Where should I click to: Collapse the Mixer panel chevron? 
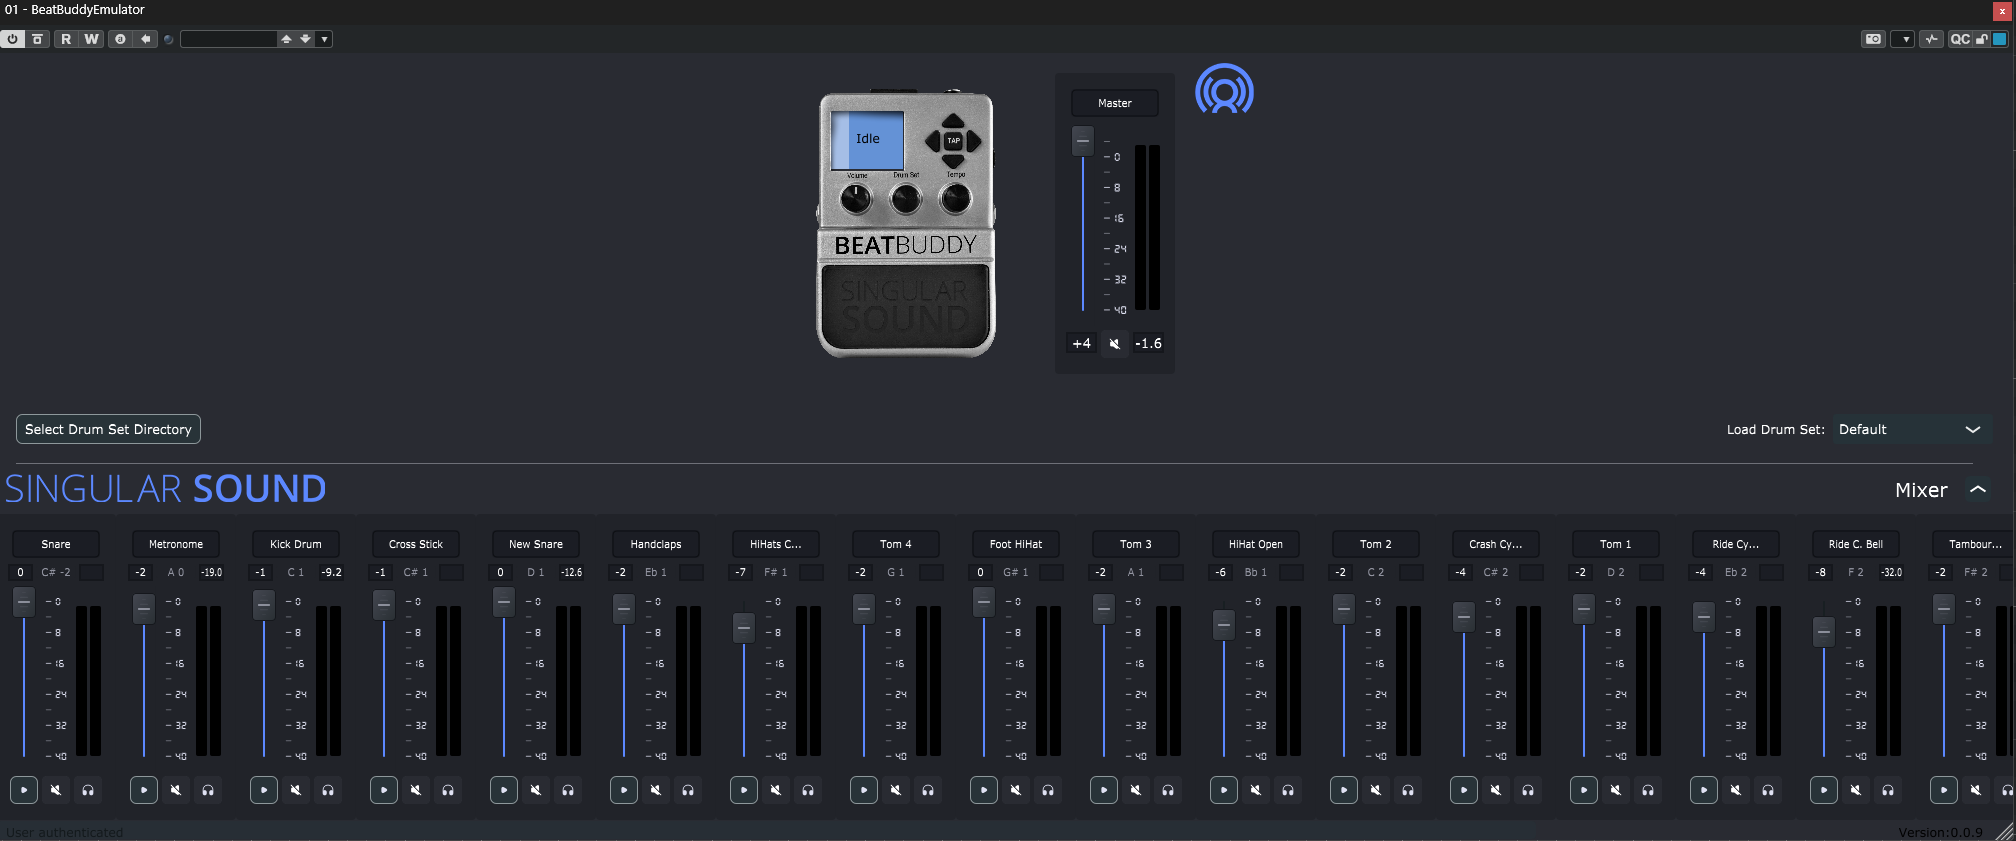tap(1977, 490)
